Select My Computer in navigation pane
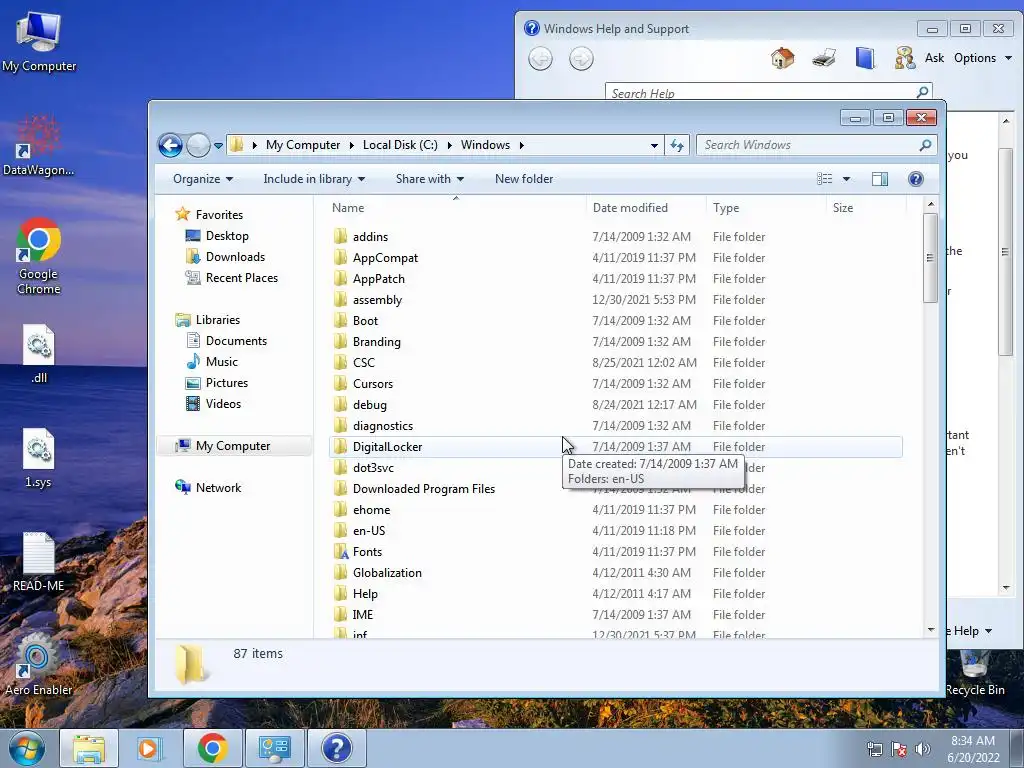 tap(233, 446)
